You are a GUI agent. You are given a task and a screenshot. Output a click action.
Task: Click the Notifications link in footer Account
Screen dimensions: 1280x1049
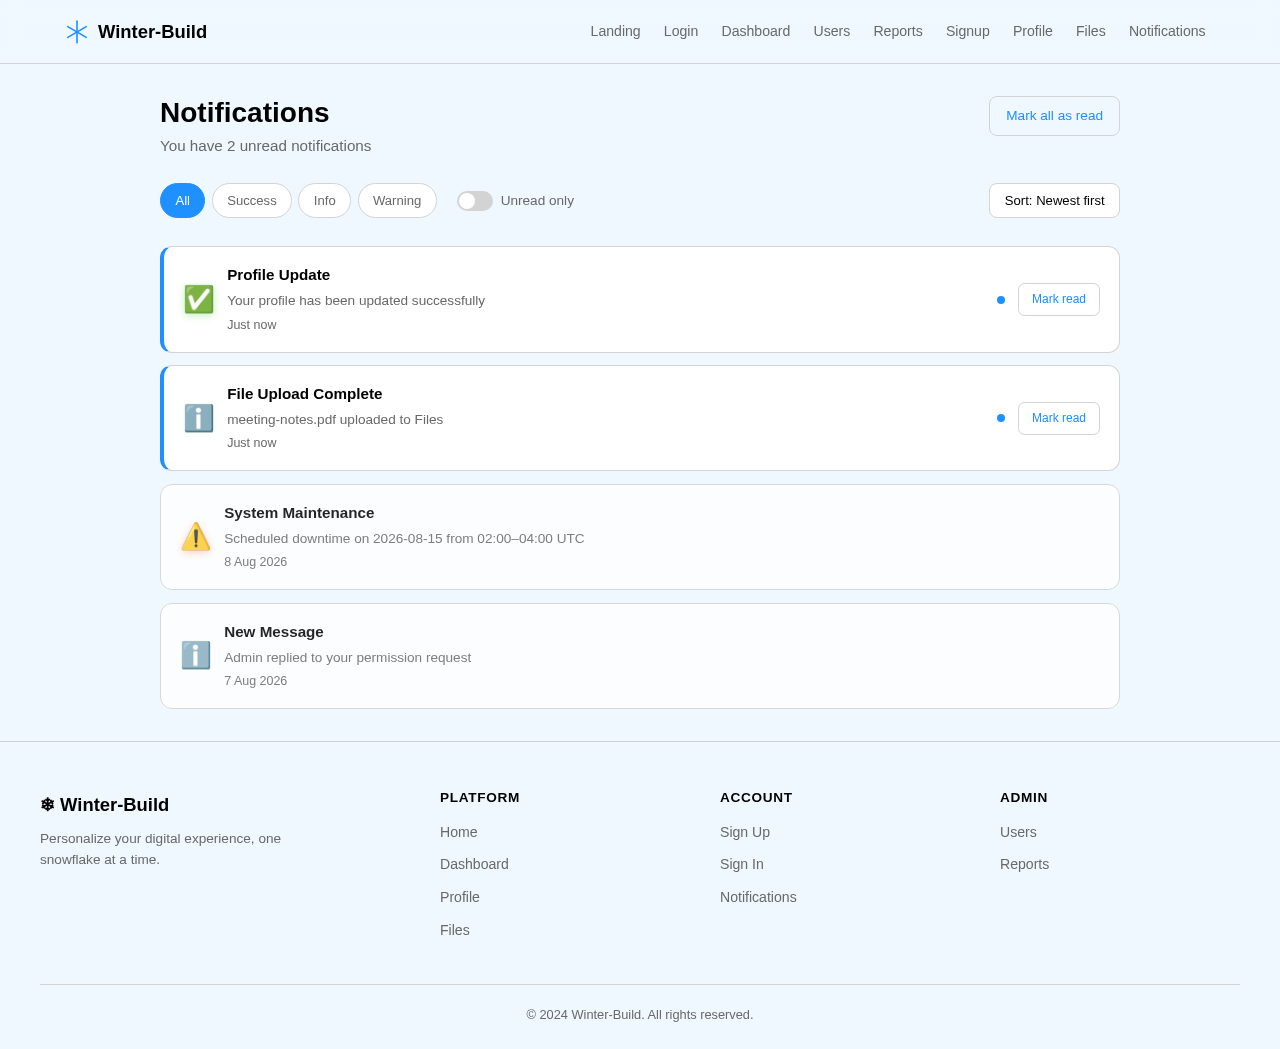[x=758, y=897]
